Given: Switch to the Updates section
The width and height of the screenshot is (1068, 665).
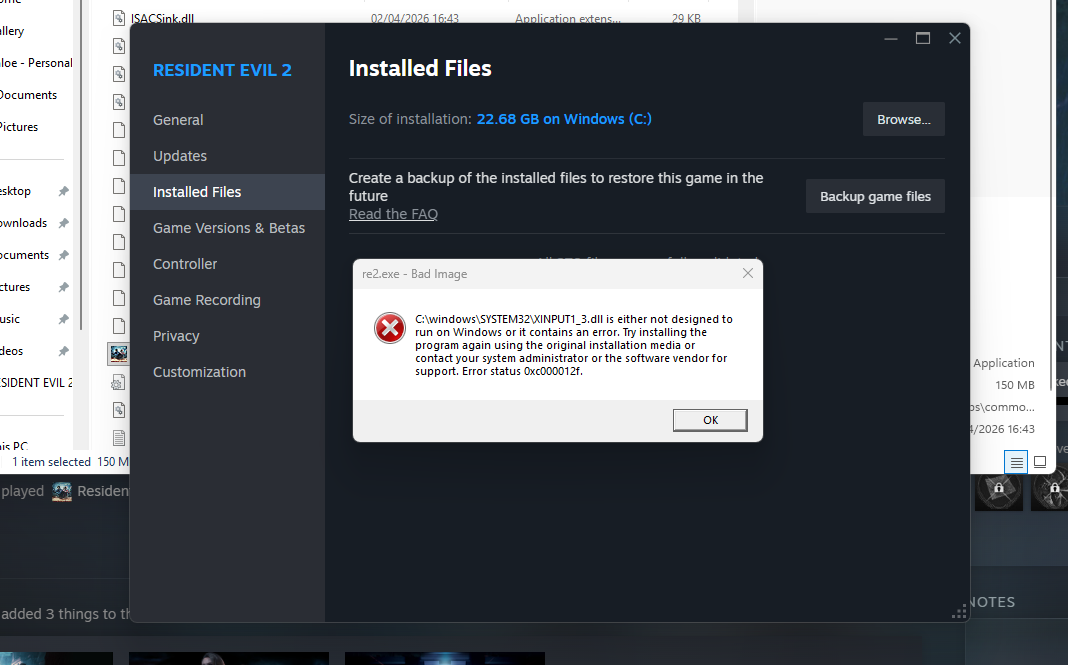Looking at the screenshot, I should (x=180, y=156).
